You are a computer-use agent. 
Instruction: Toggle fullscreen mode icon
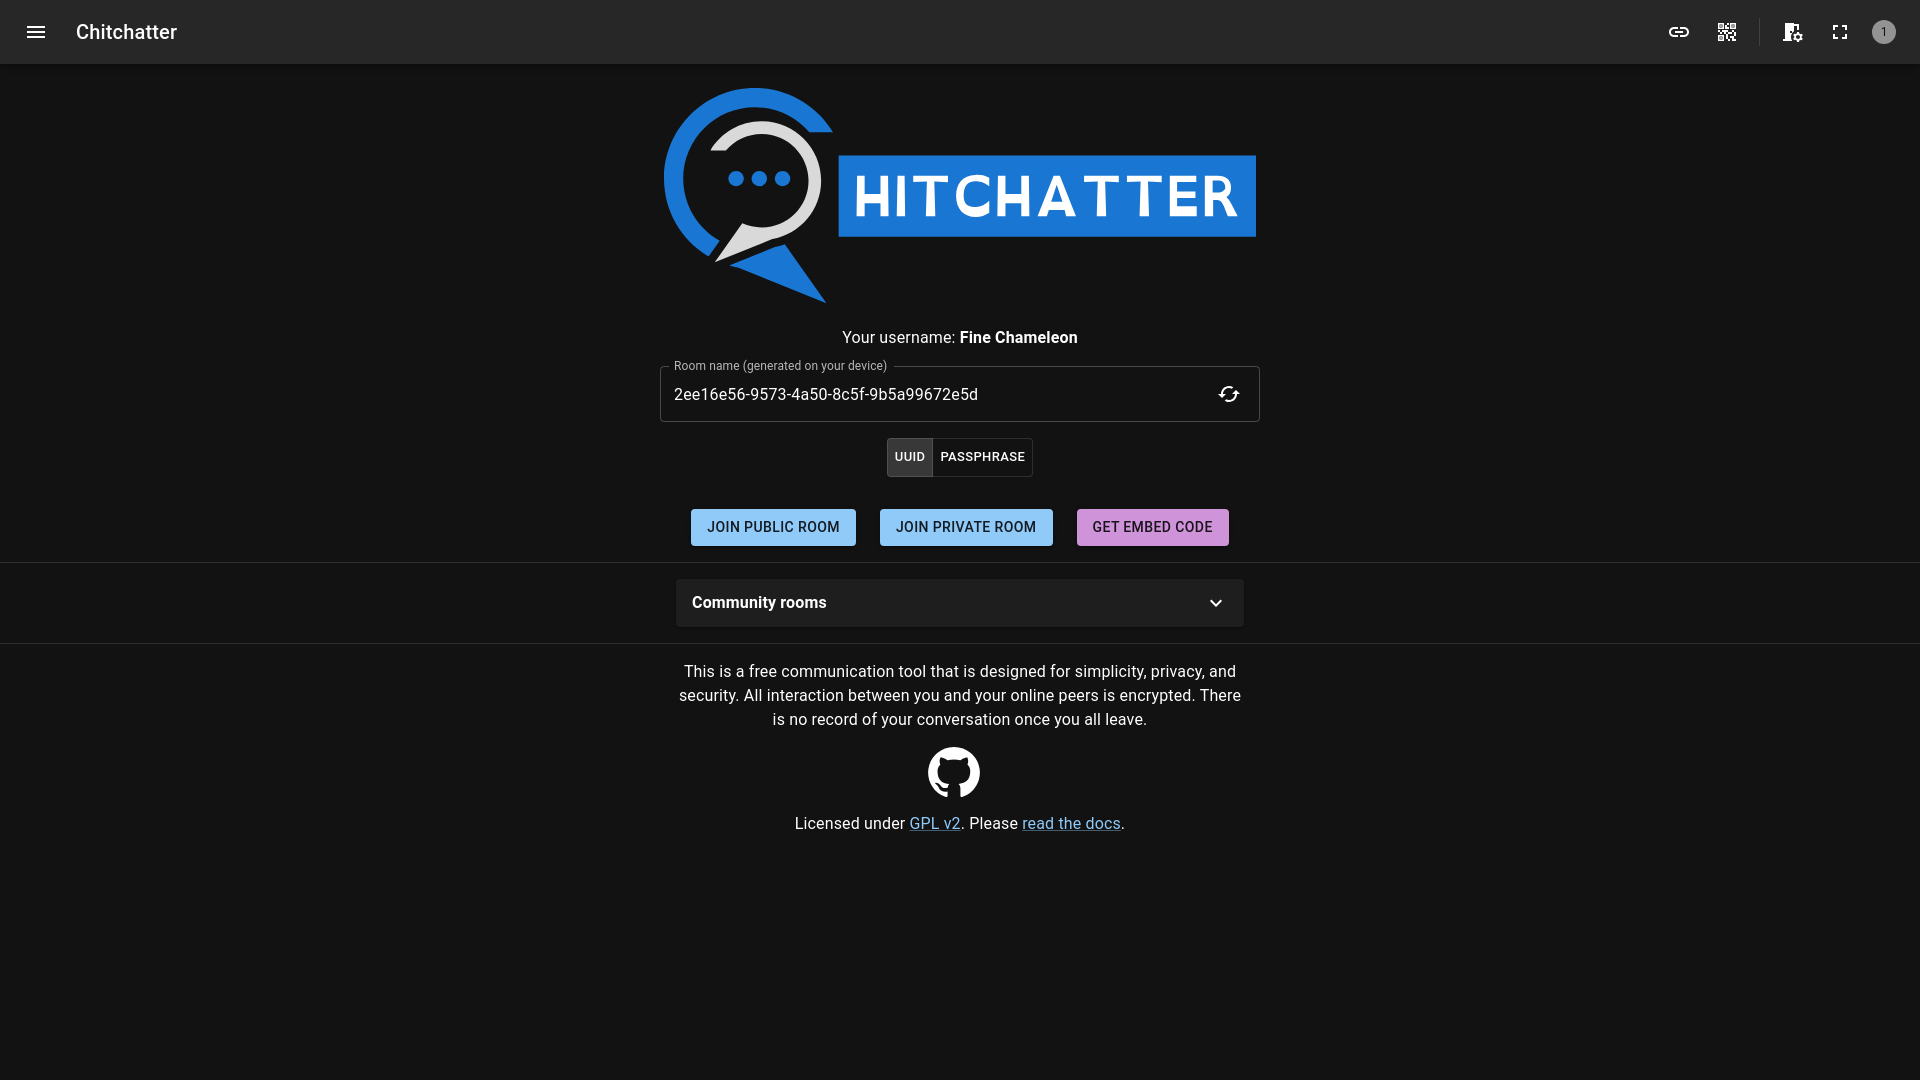pyautogui.click(x=1840, y=32)
